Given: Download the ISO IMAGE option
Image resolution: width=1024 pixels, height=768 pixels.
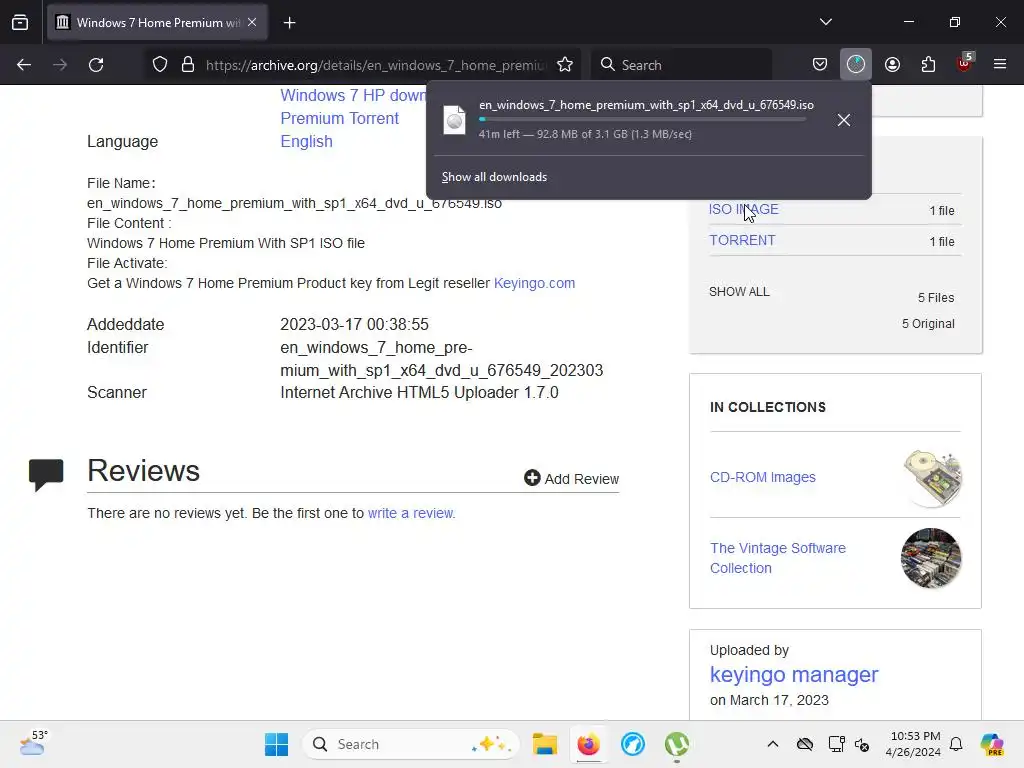Looking at the screenshot, I should [744, 209].
